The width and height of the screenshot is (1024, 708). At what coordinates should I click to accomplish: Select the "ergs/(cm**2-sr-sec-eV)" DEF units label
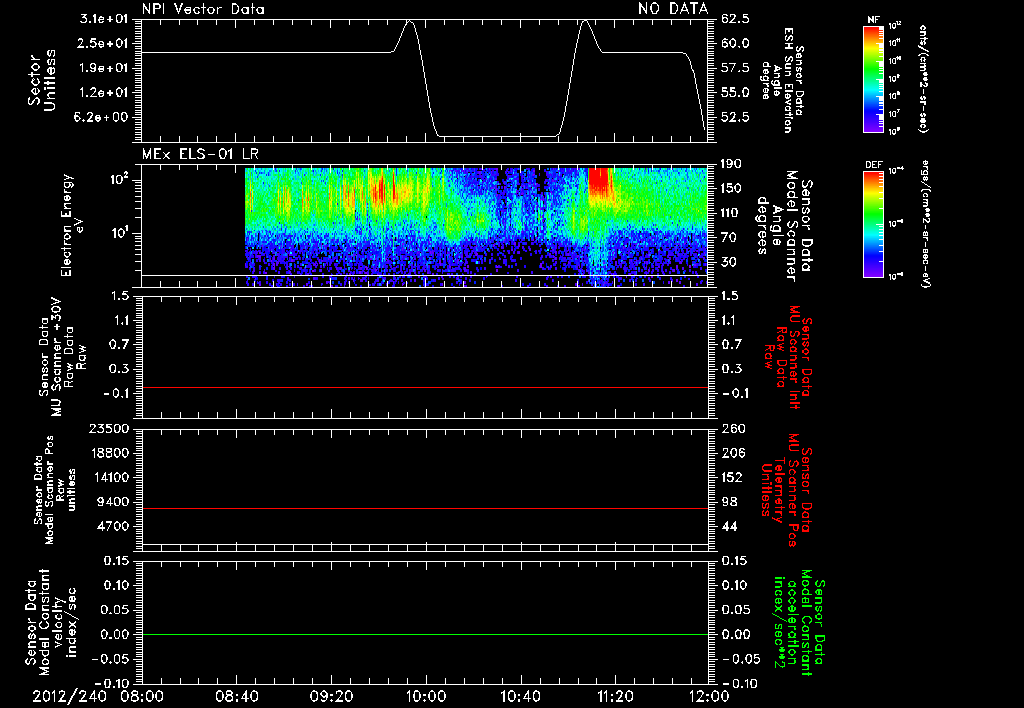coord(926,224)
